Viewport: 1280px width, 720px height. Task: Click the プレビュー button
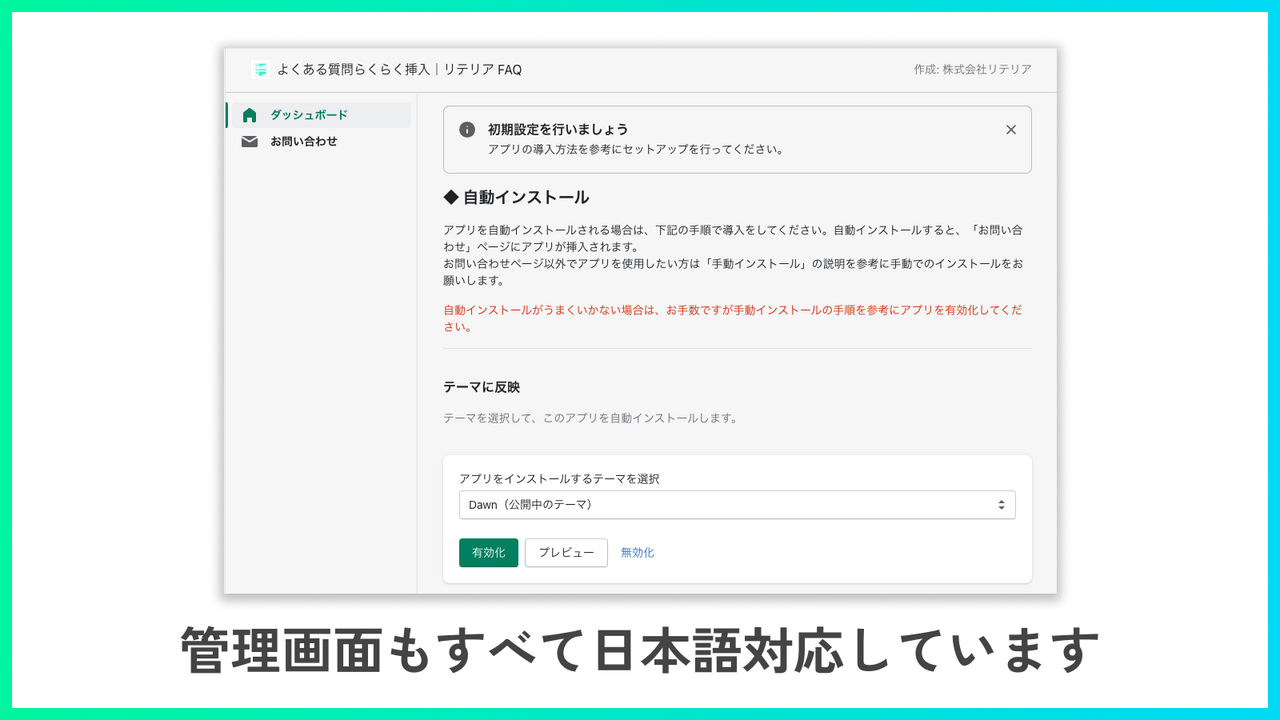pyautogui.click(x=566, y=552)
